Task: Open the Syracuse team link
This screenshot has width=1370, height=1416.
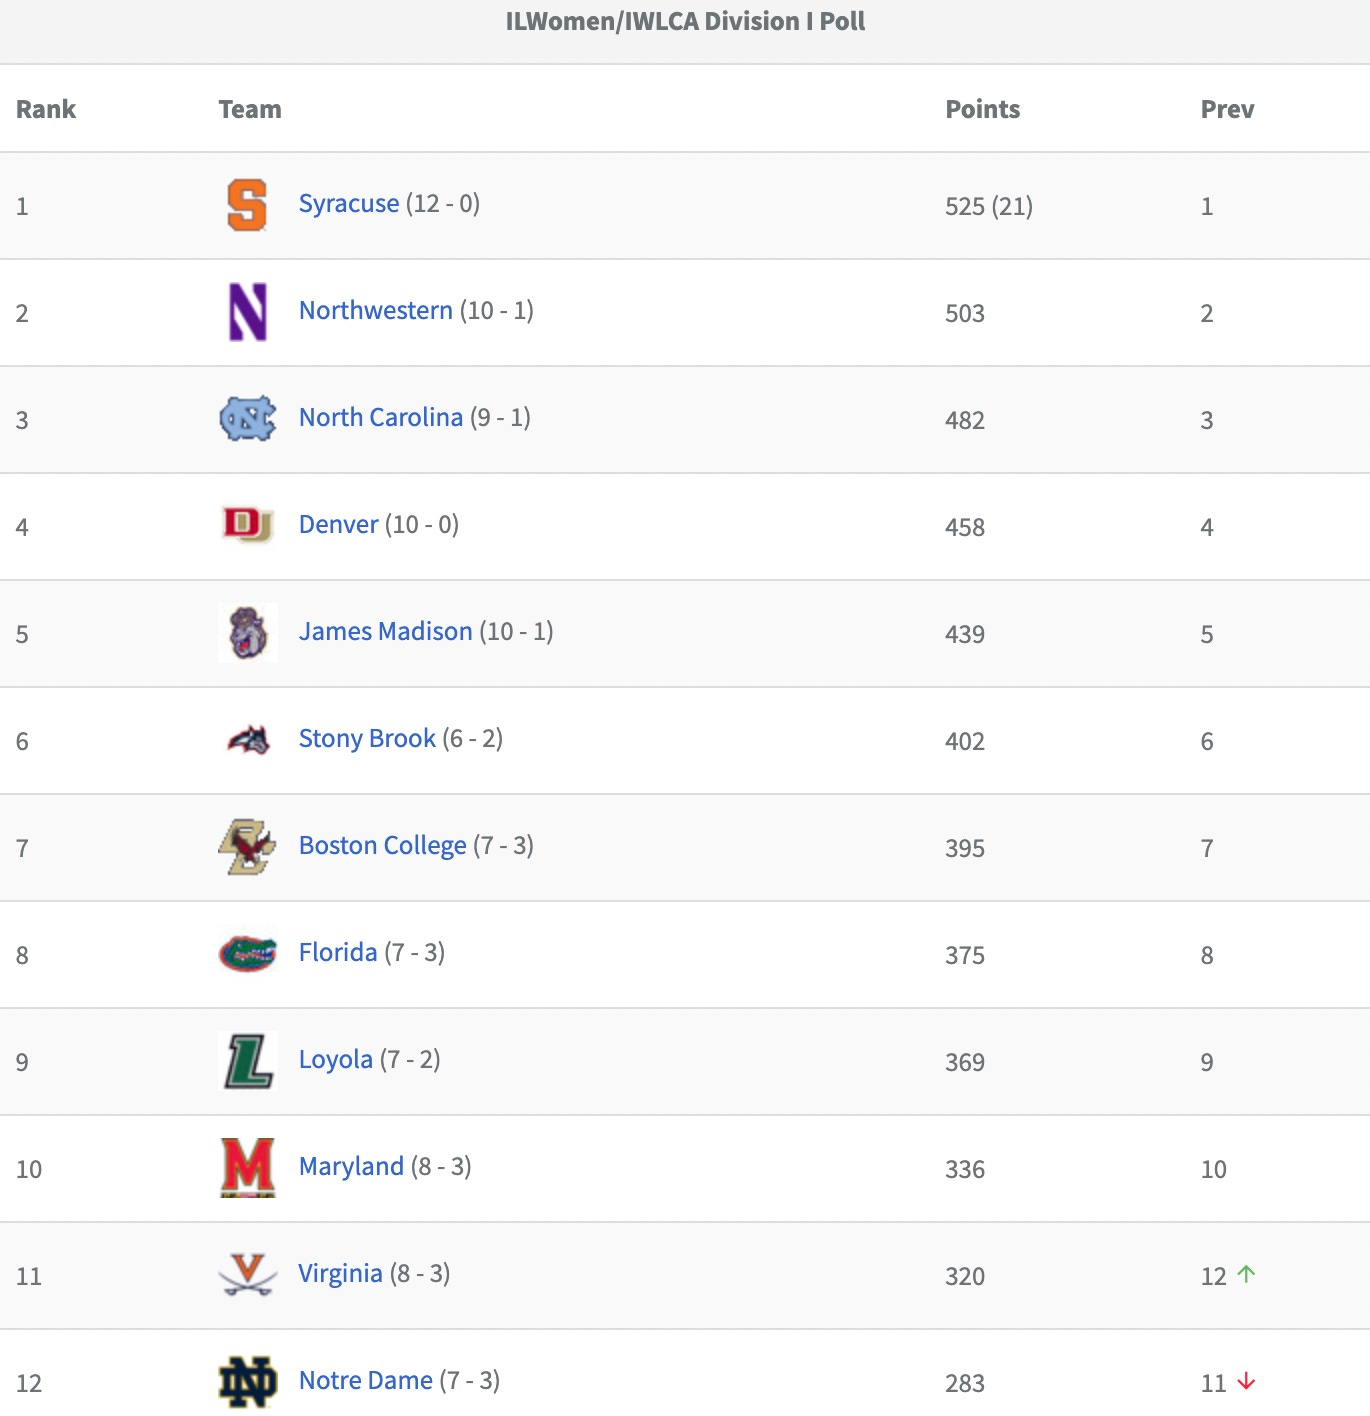Action: (349, 204)
